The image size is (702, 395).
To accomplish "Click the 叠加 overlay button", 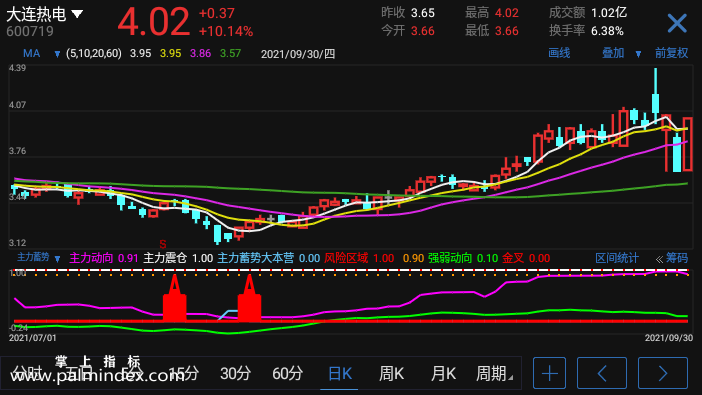I will [x=613, y=53].
